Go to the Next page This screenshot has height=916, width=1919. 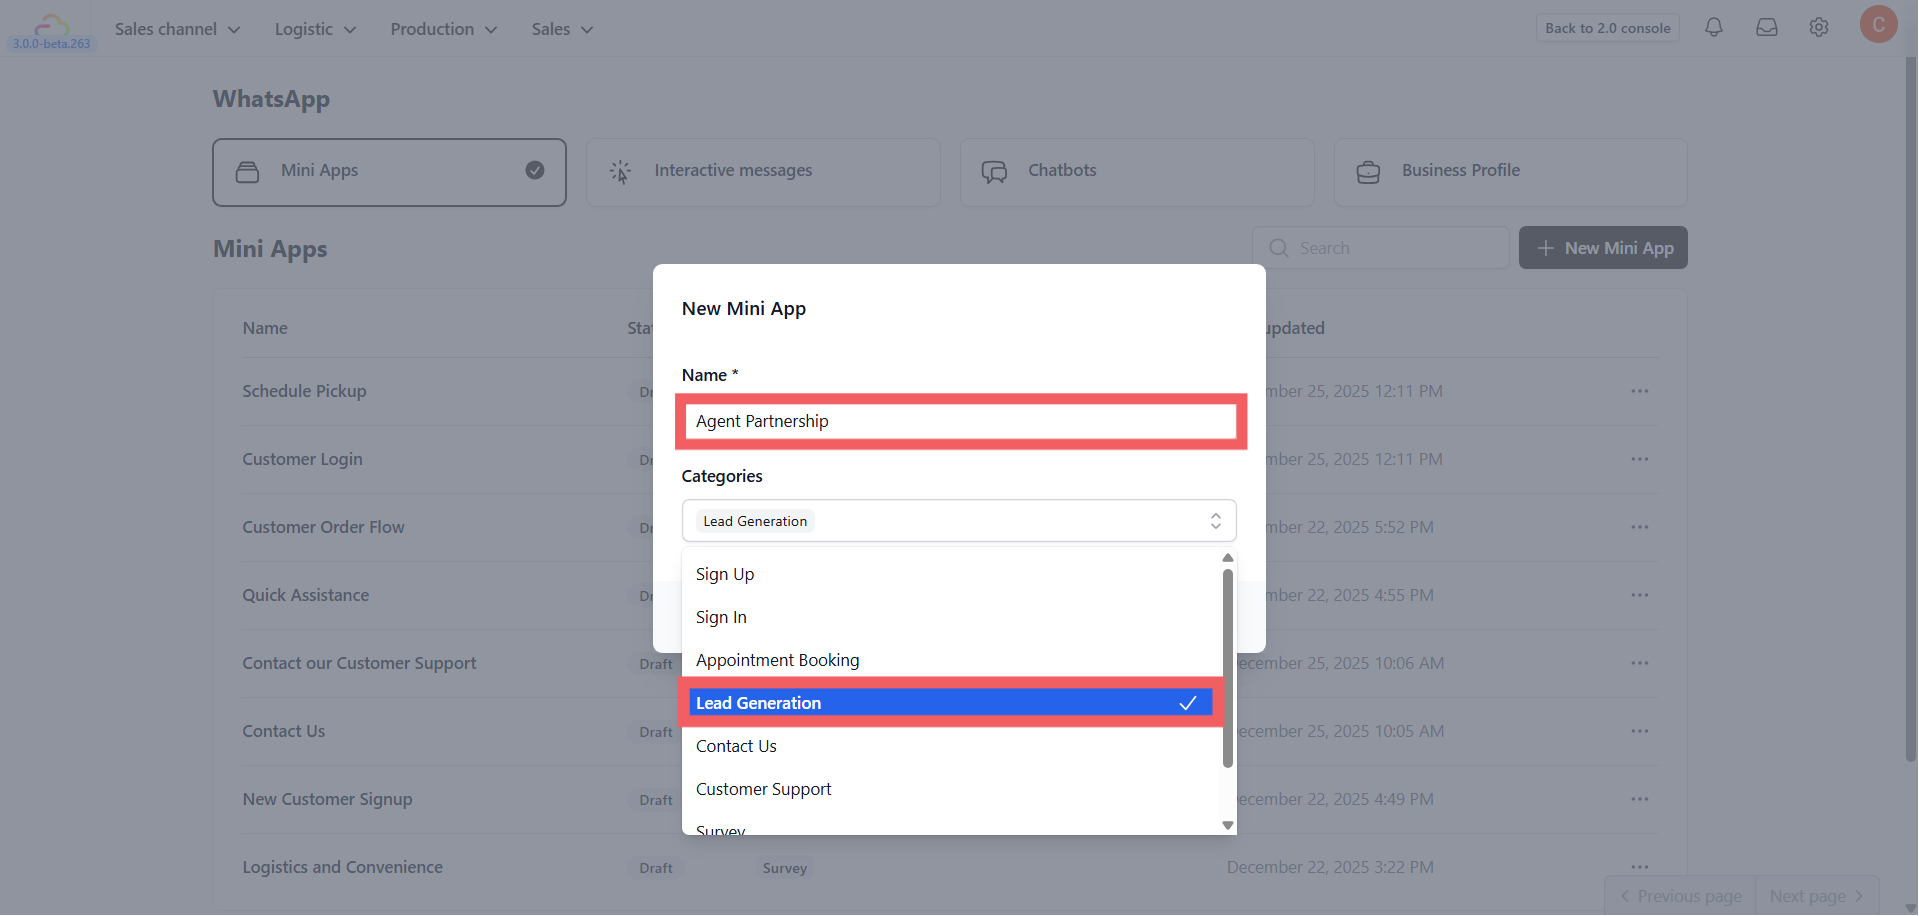point(1816,896)
